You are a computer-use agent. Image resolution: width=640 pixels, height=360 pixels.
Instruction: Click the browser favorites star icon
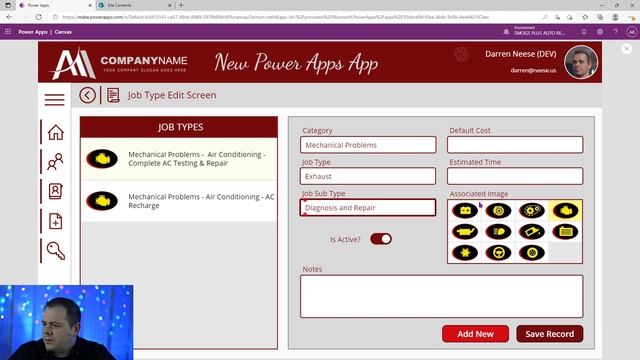pos(585,17)
